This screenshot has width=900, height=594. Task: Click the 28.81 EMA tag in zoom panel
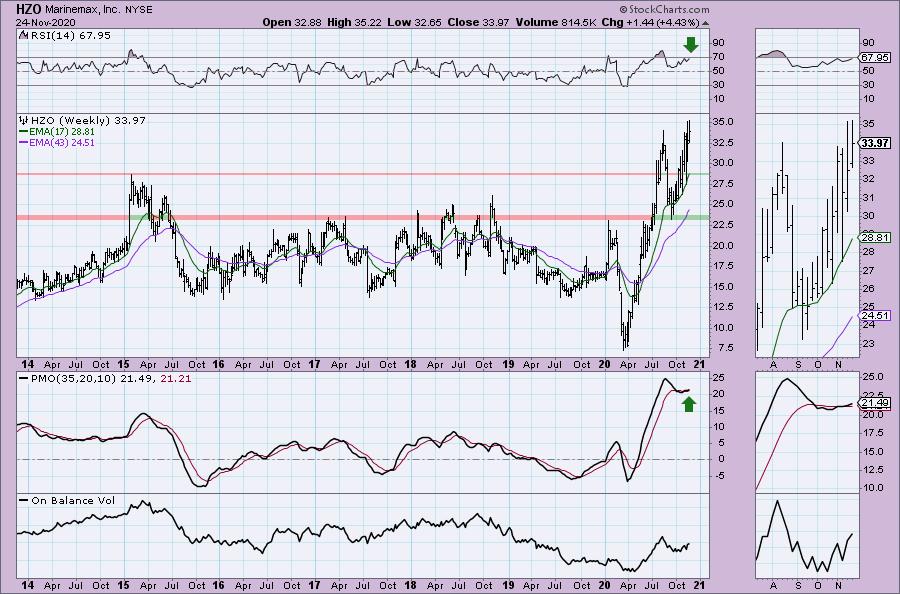(875, 238)
